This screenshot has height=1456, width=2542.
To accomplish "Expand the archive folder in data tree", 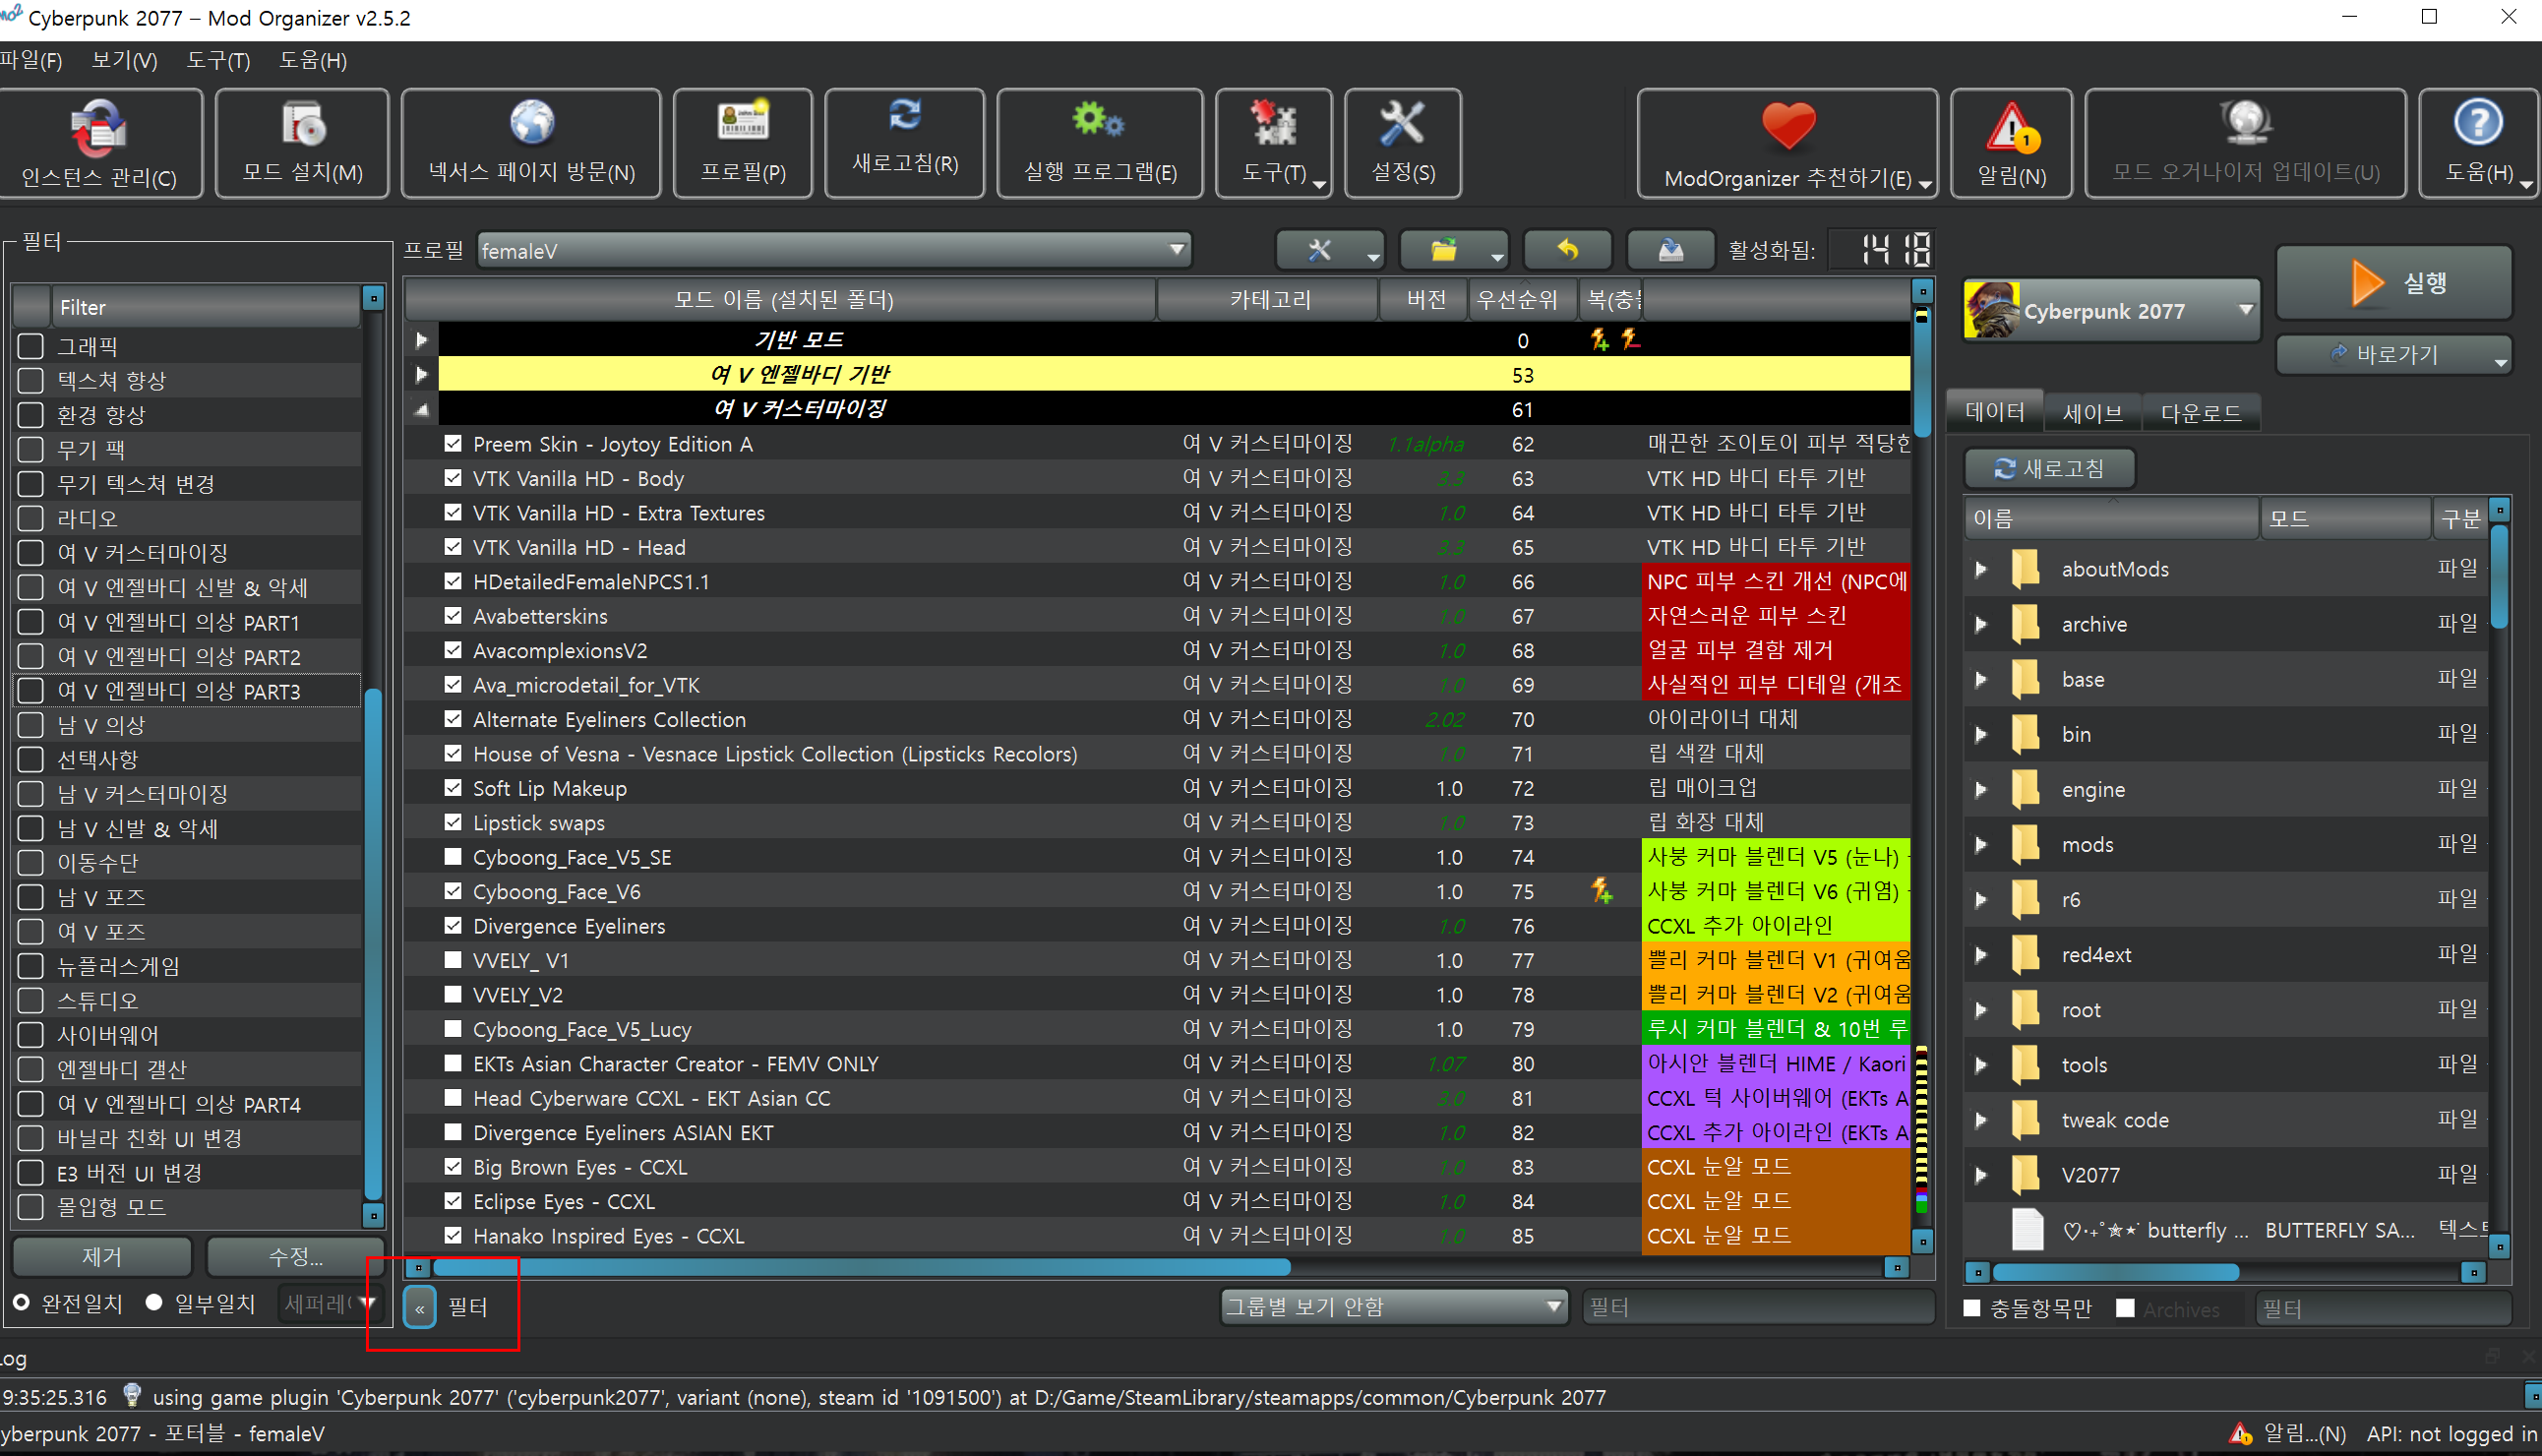I will [1981, 625].
